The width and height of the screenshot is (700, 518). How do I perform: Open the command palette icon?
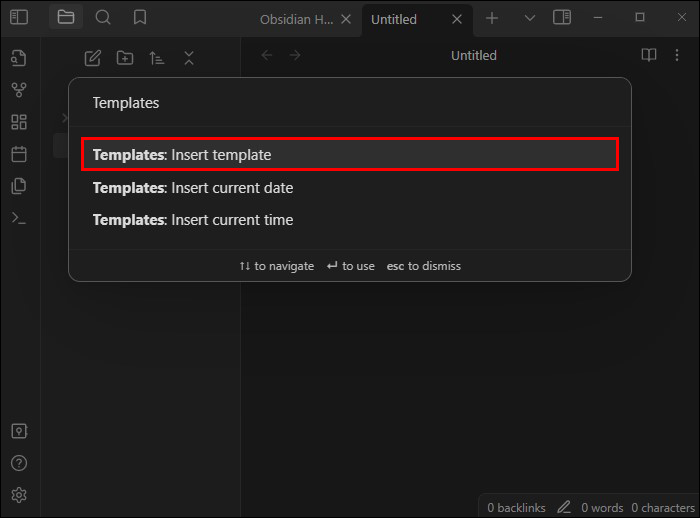[19, 218]
